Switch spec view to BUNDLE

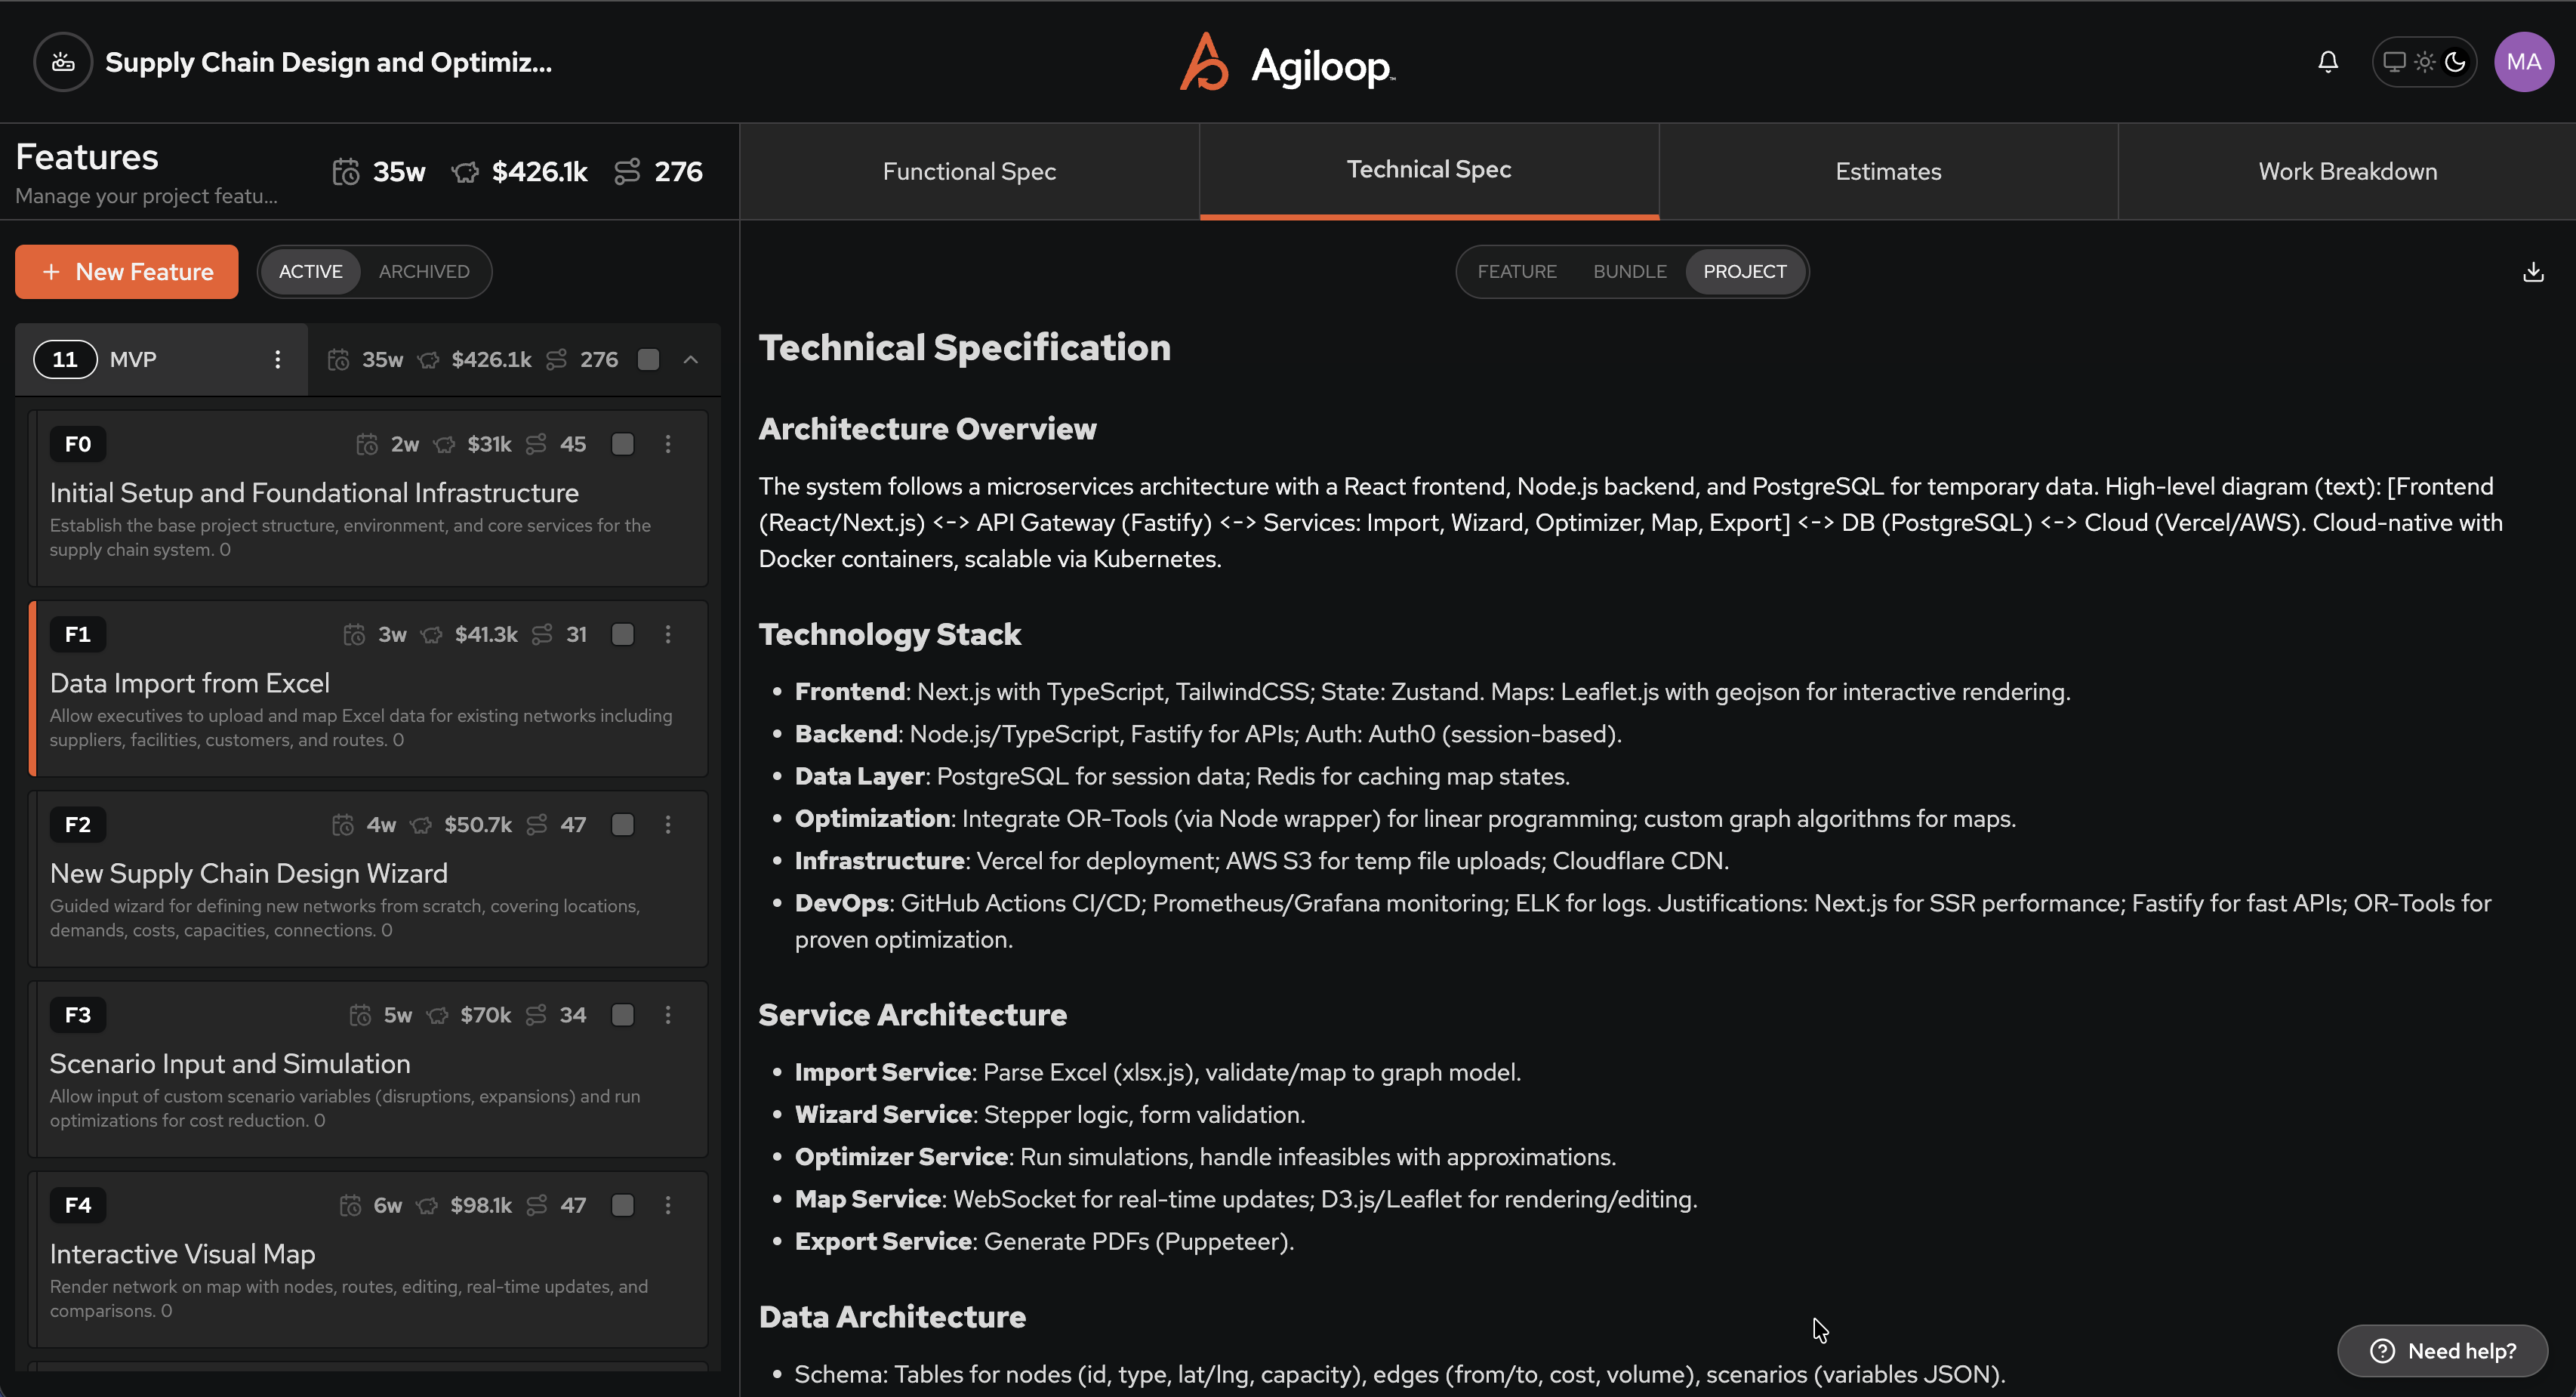(1629, 271)
